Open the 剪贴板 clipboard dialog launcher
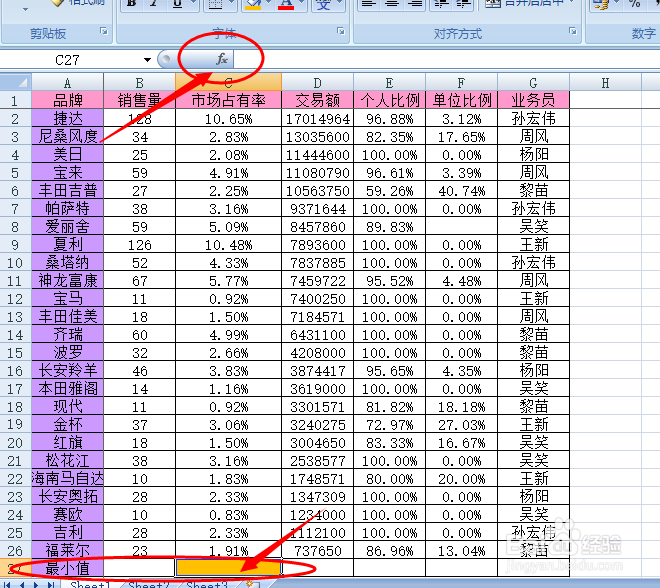The image size is (660, 588). [x=104, y=31]
